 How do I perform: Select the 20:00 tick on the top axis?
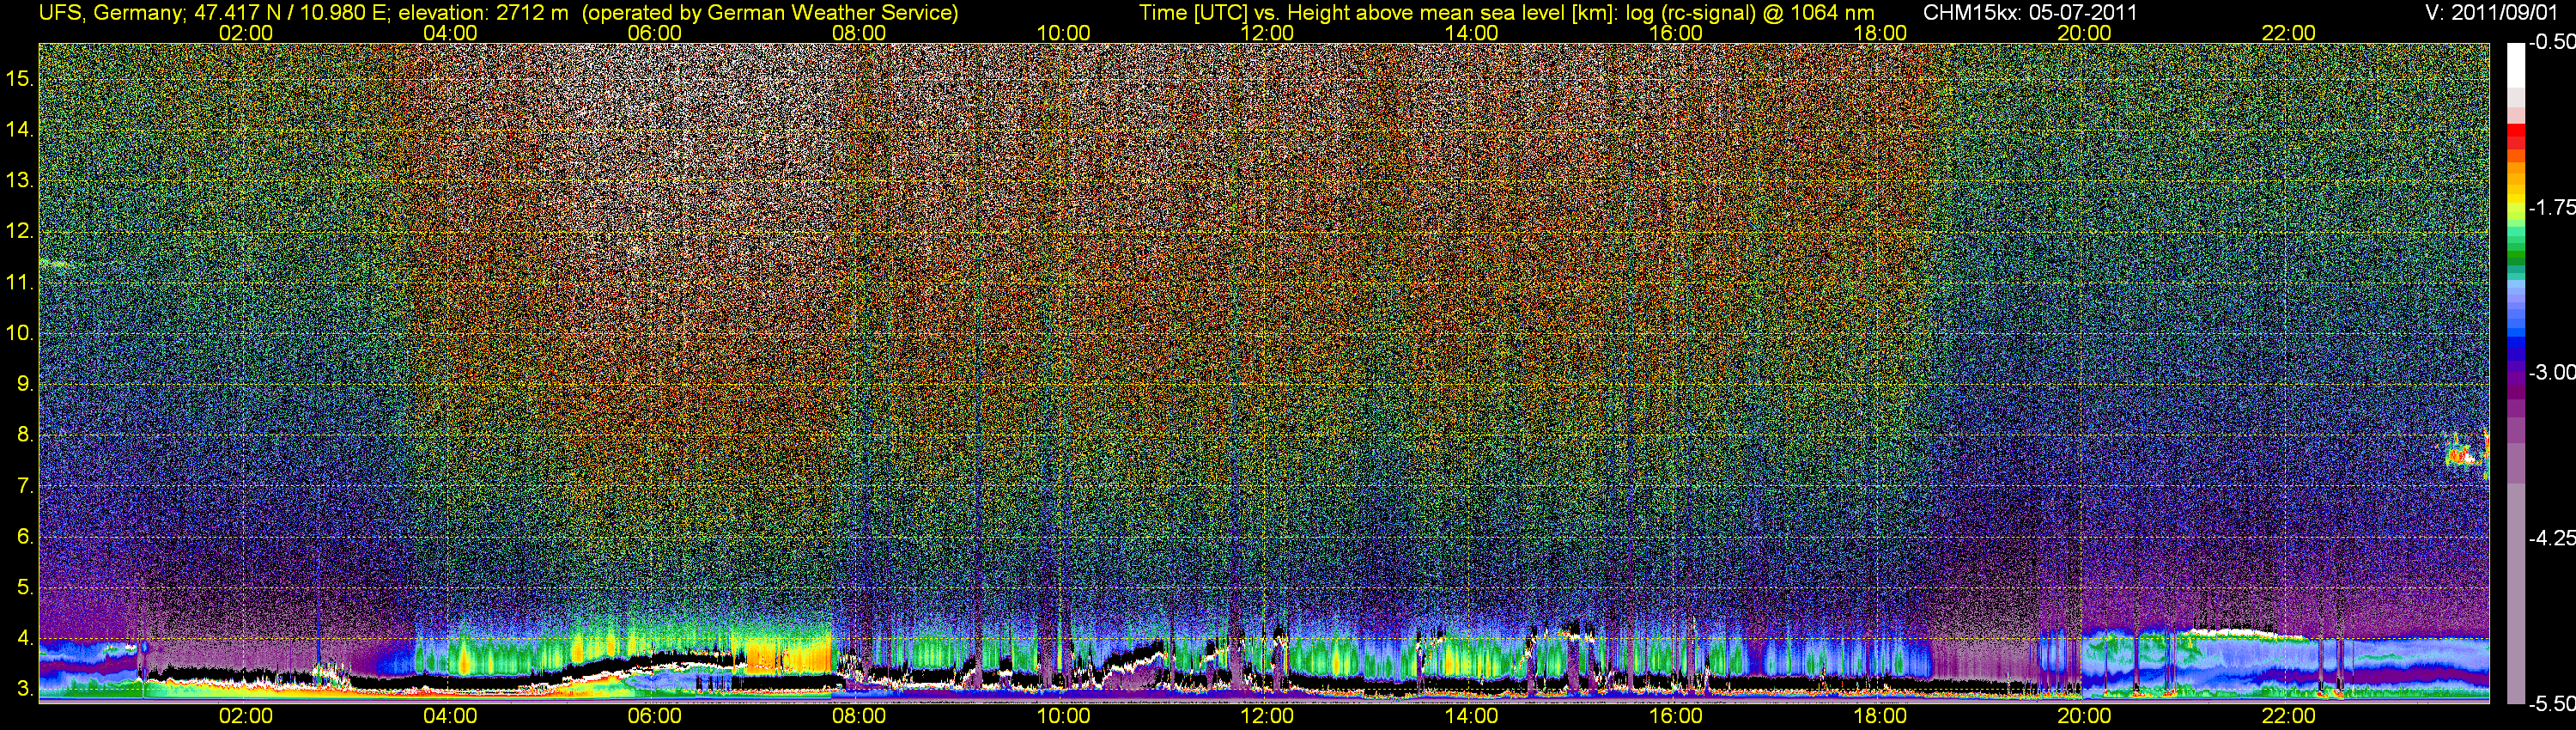point(2084,33)
